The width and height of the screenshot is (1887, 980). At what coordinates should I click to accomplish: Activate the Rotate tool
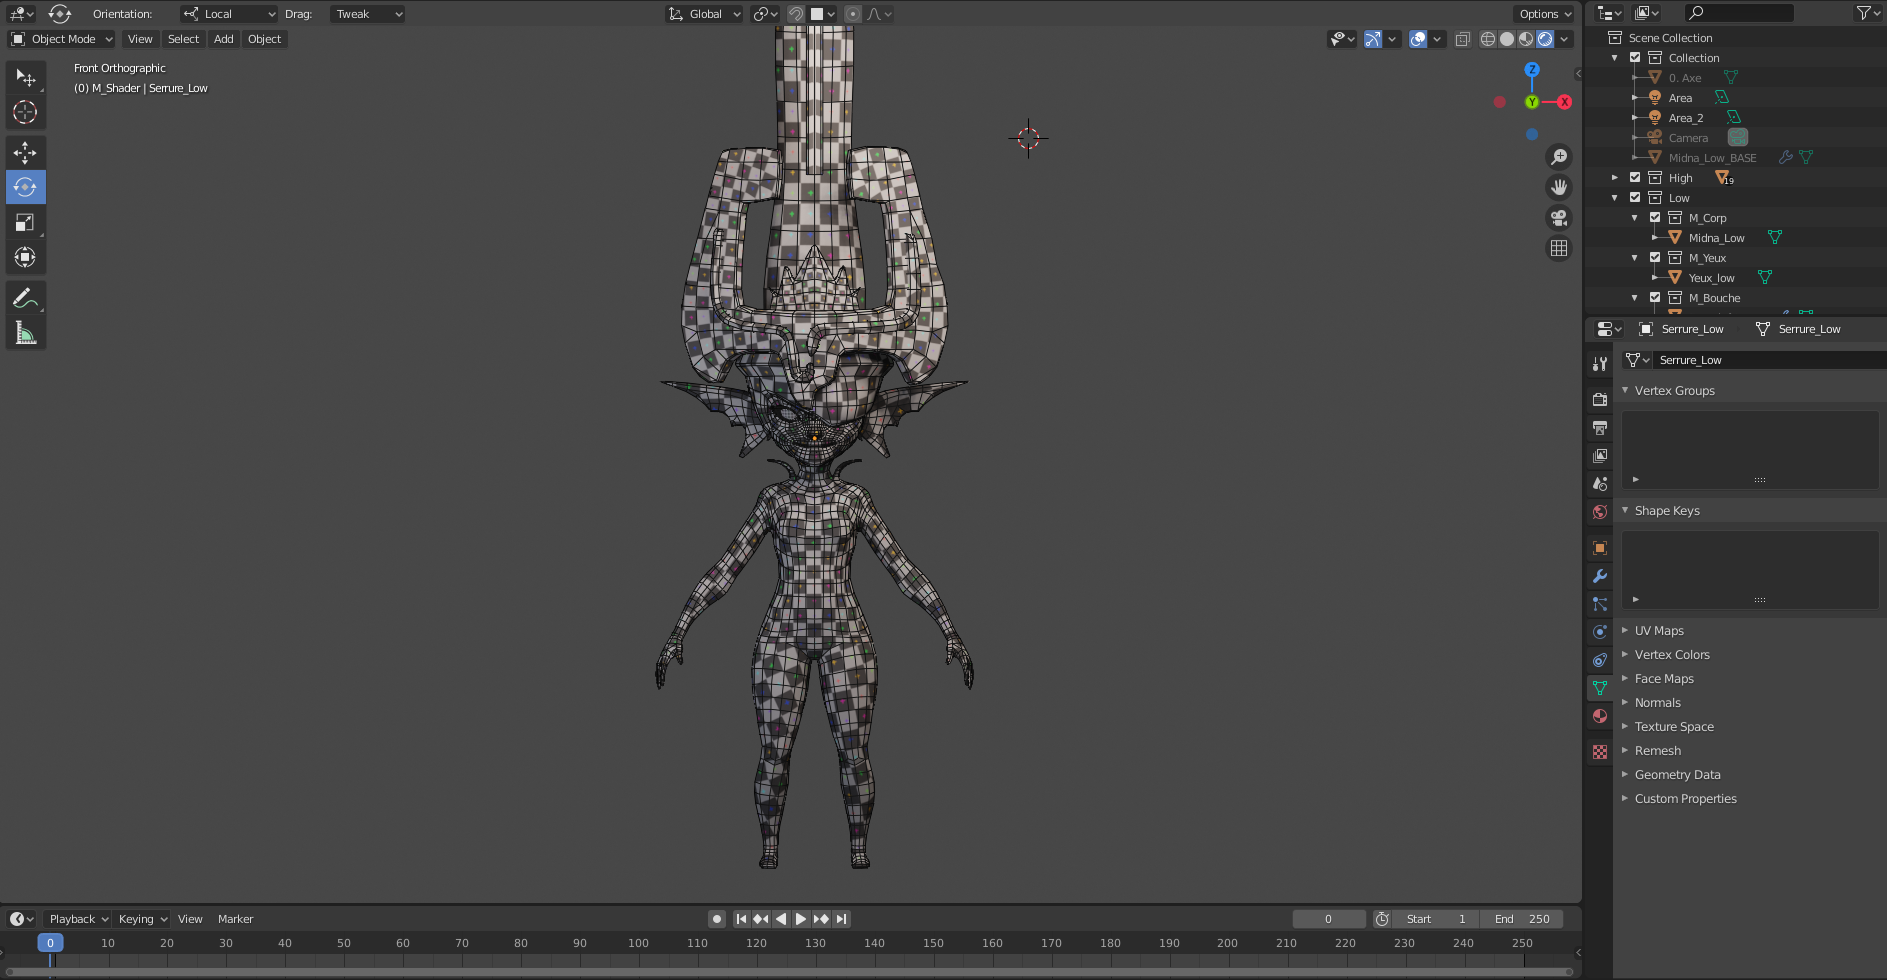point(25,187)
